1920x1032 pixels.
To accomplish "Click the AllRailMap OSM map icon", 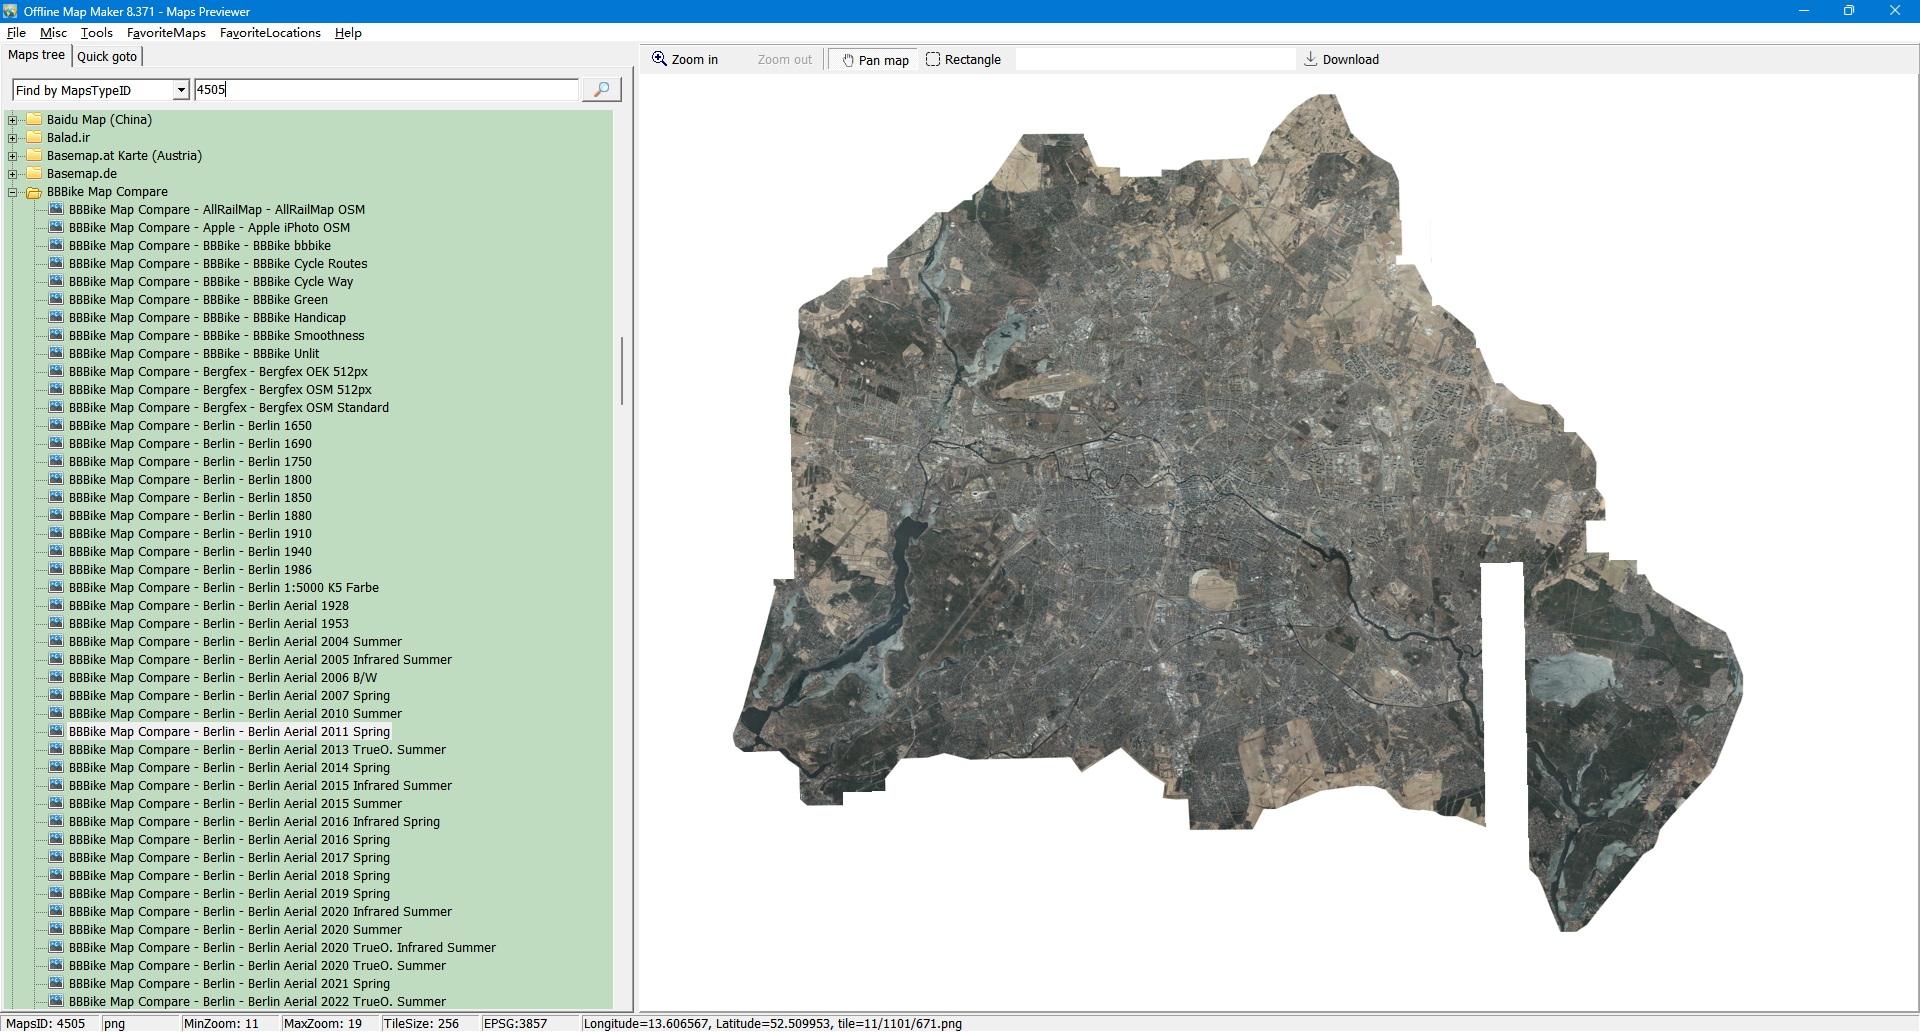I will coord(56,210).
